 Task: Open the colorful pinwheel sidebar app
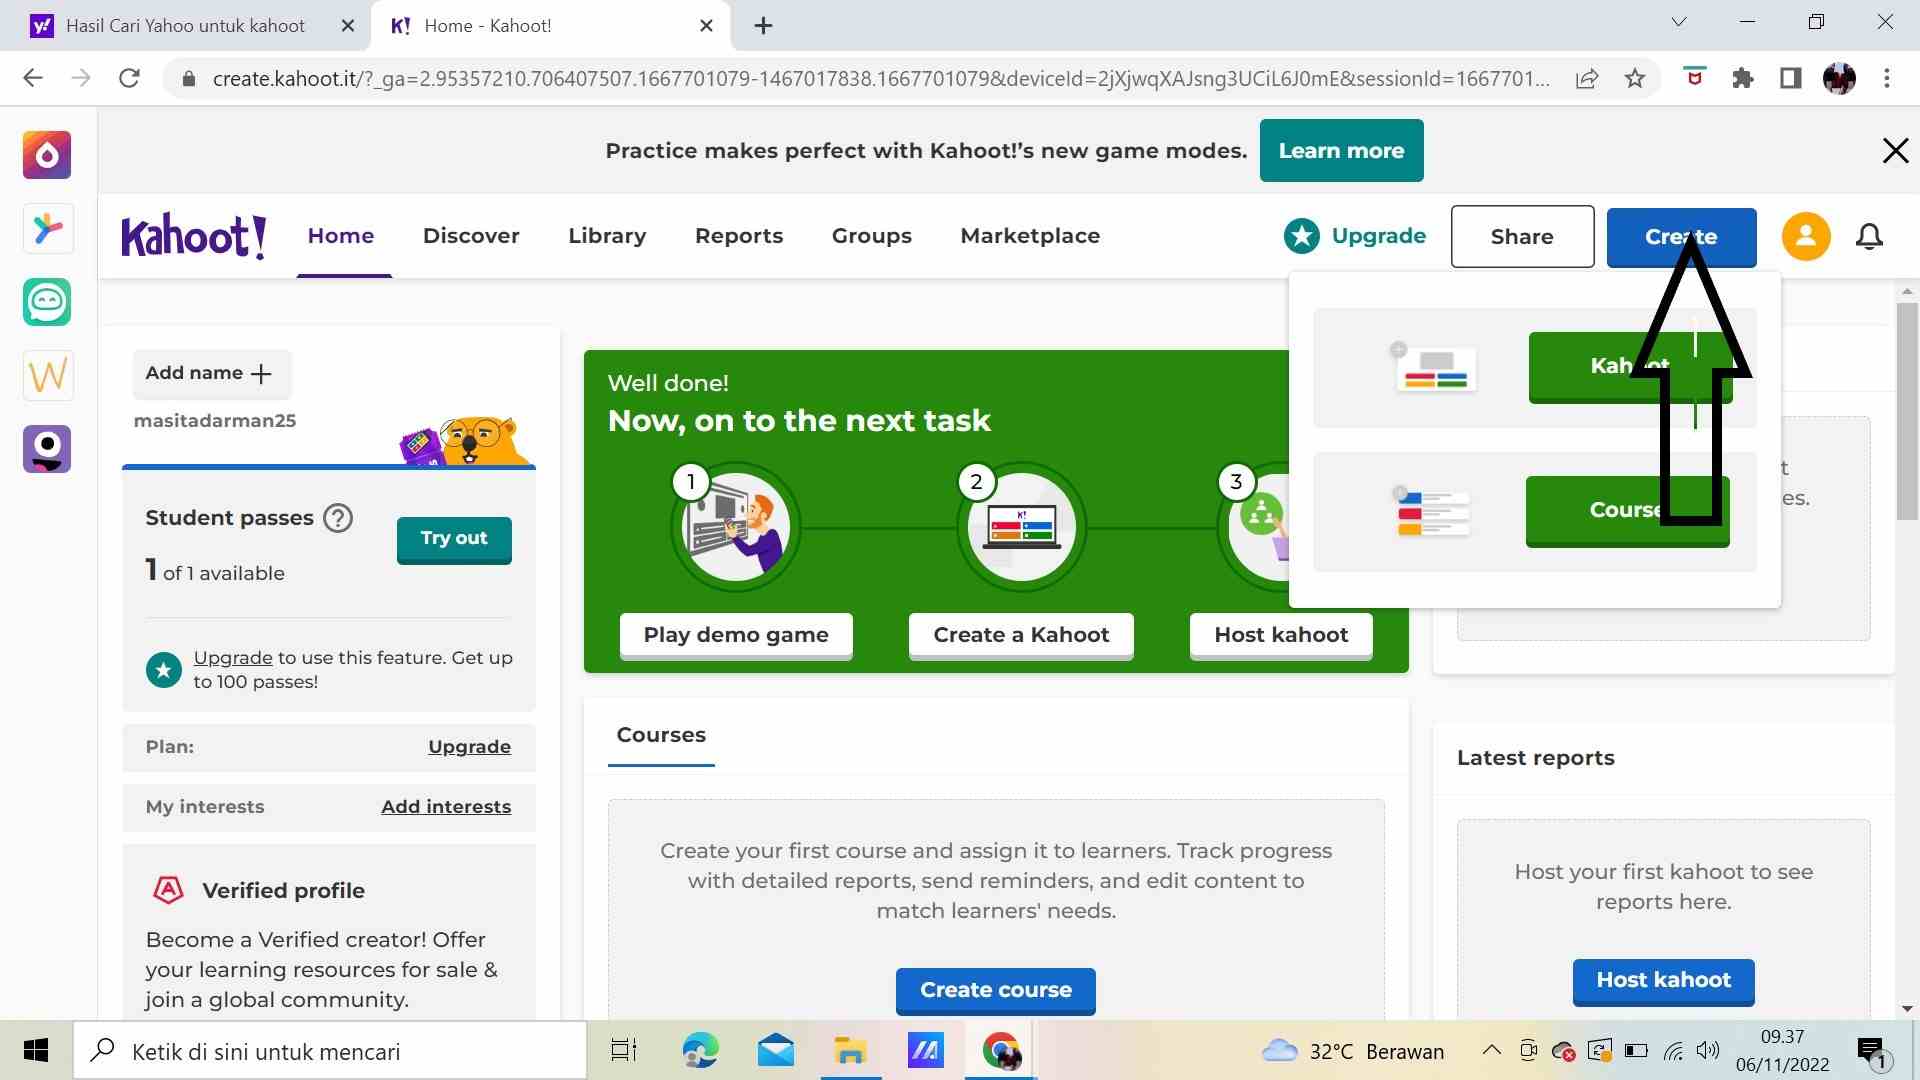pyautogui.click(x=47, y=229)
